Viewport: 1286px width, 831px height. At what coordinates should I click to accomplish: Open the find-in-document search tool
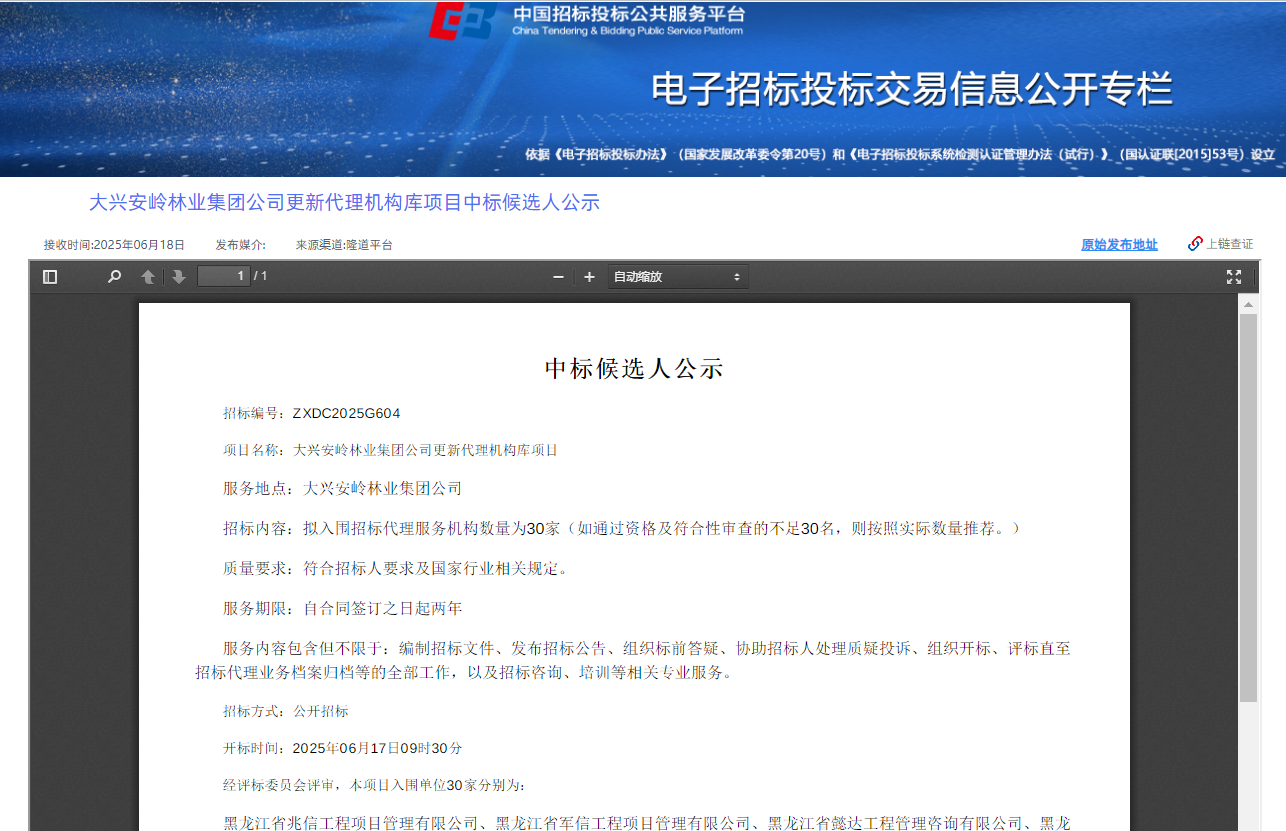[x=114, y=277]
